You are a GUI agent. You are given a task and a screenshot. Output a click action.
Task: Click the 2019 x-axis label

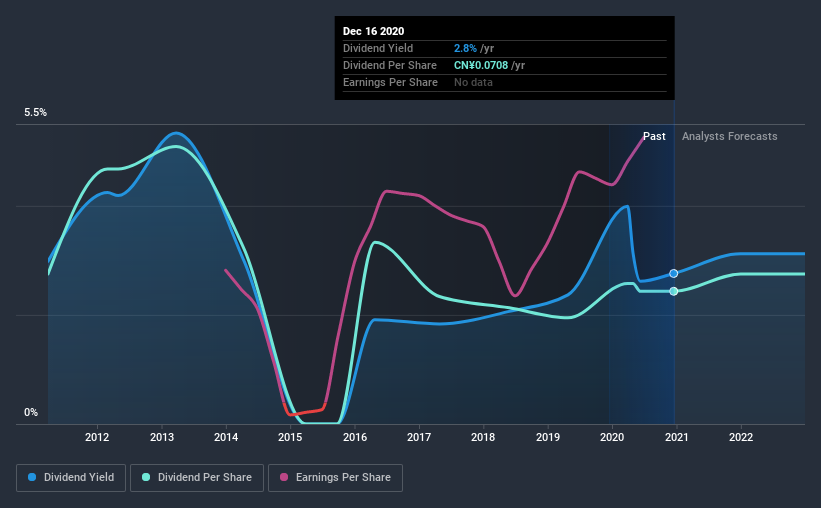coord(548,437)
